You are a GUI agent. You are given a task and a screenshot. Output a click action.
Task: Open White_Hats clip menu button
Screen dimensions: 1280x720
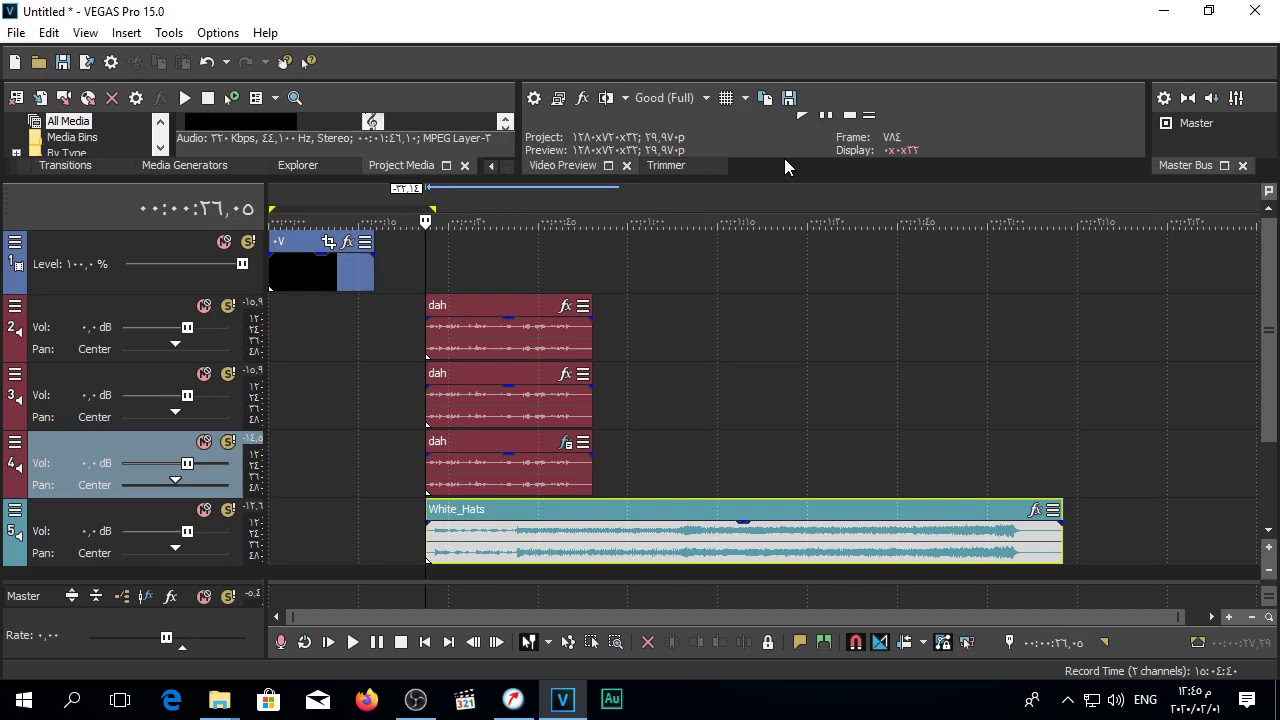(1053, 510)
